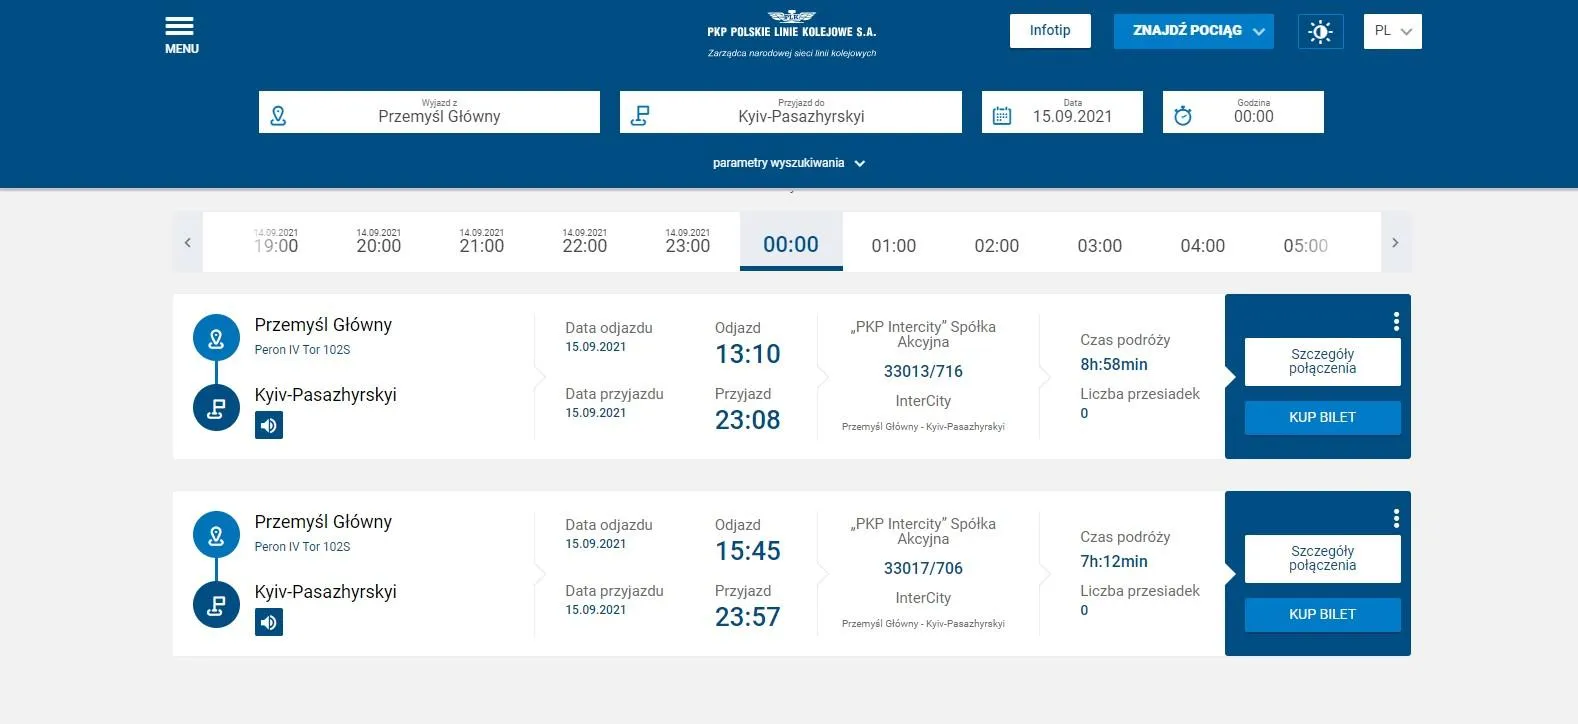View Szczegóły połączenia for the 15:45 train

point(1322,558)
